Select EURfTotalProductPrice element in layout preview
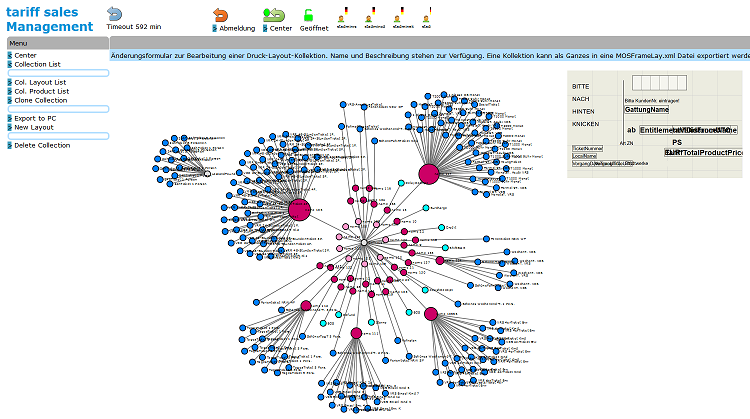The image size is (750, 419). tap(704, 152)
